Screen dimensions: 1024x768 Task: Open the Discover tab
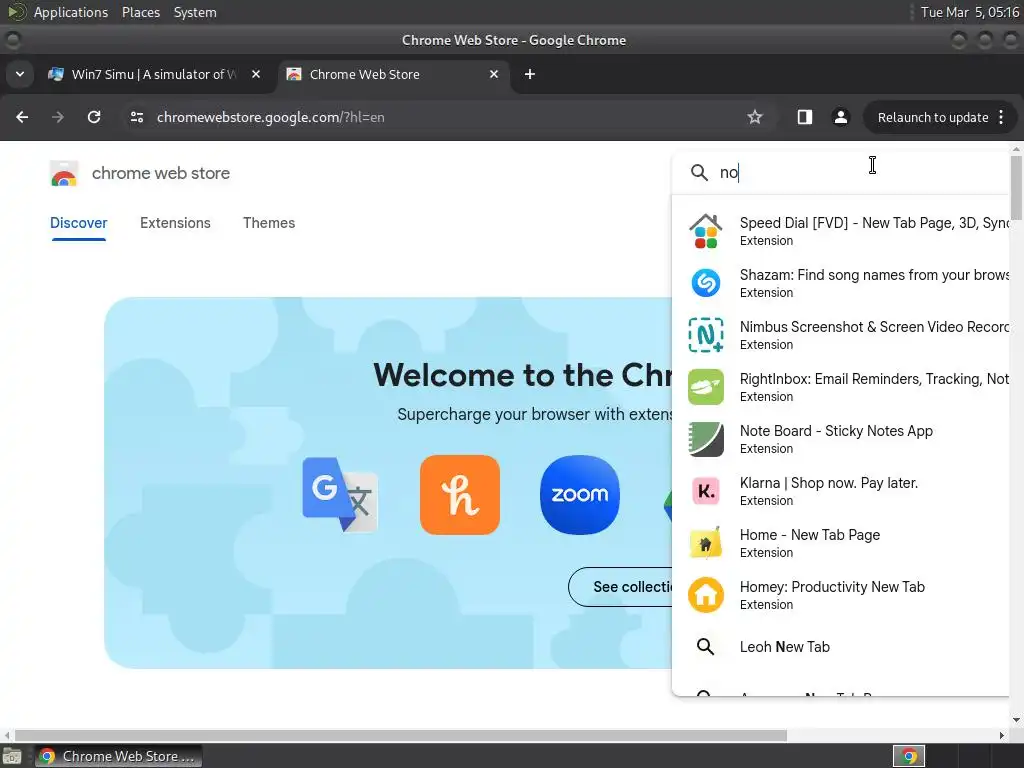tap(78, 223)
